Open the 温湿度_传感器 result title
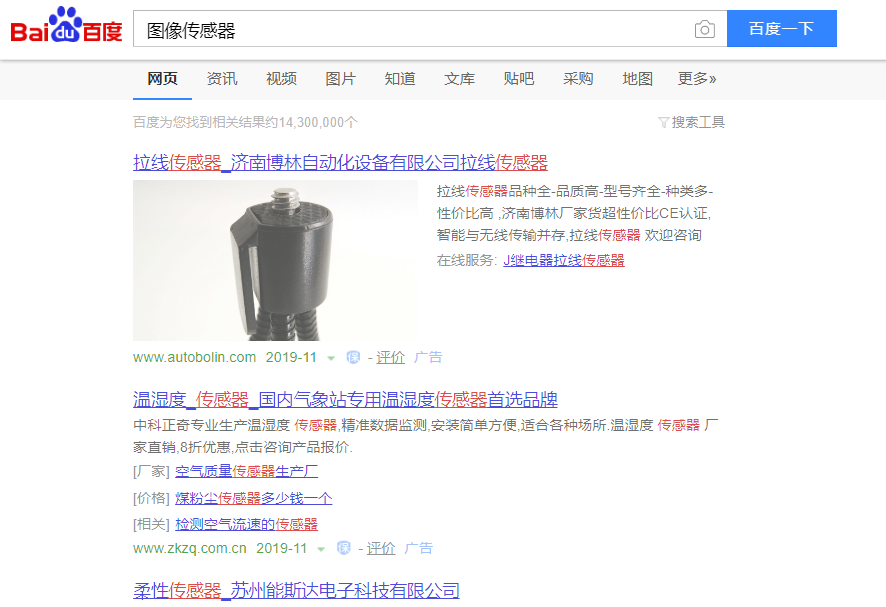The height and width of the screenshot is (607, 886). [345, 400]
